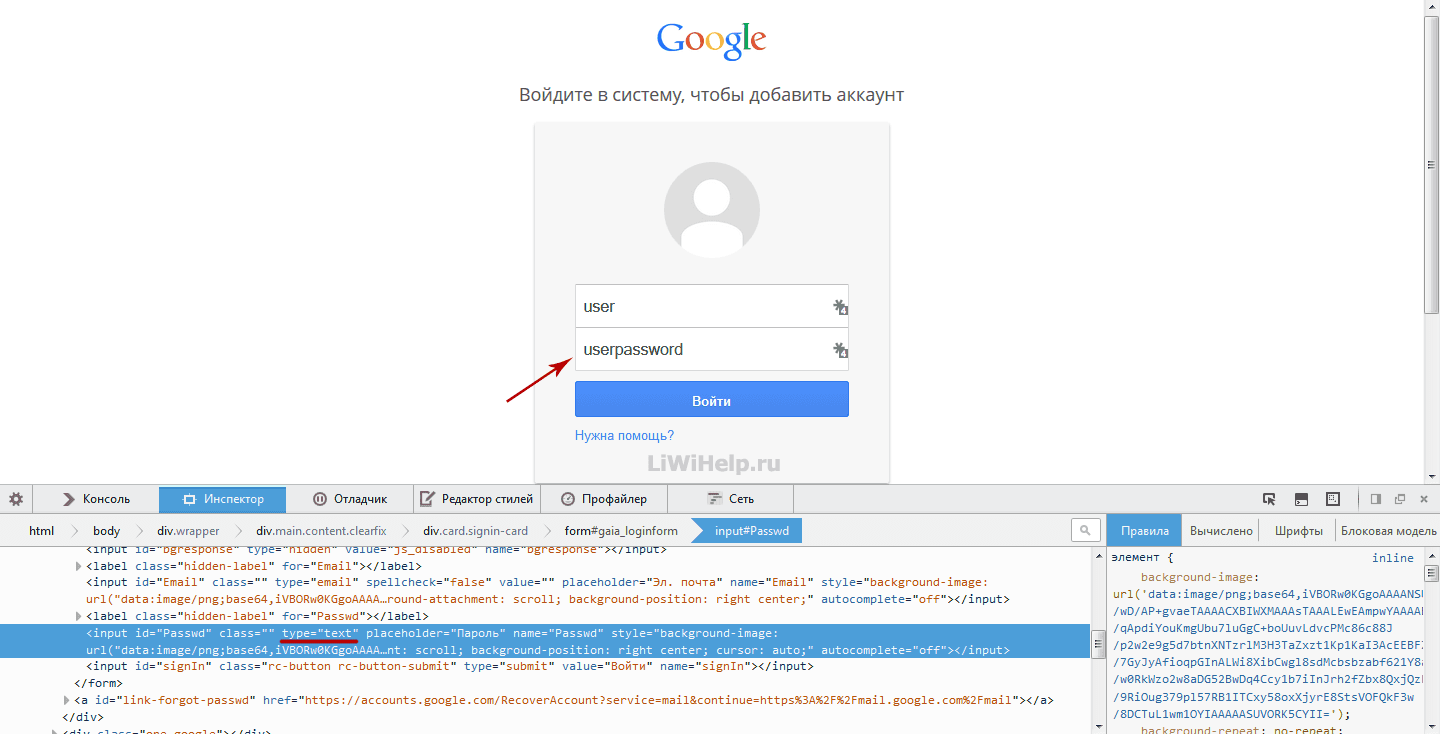
Task: Expand the label for="Email" node
Action: 79,566
